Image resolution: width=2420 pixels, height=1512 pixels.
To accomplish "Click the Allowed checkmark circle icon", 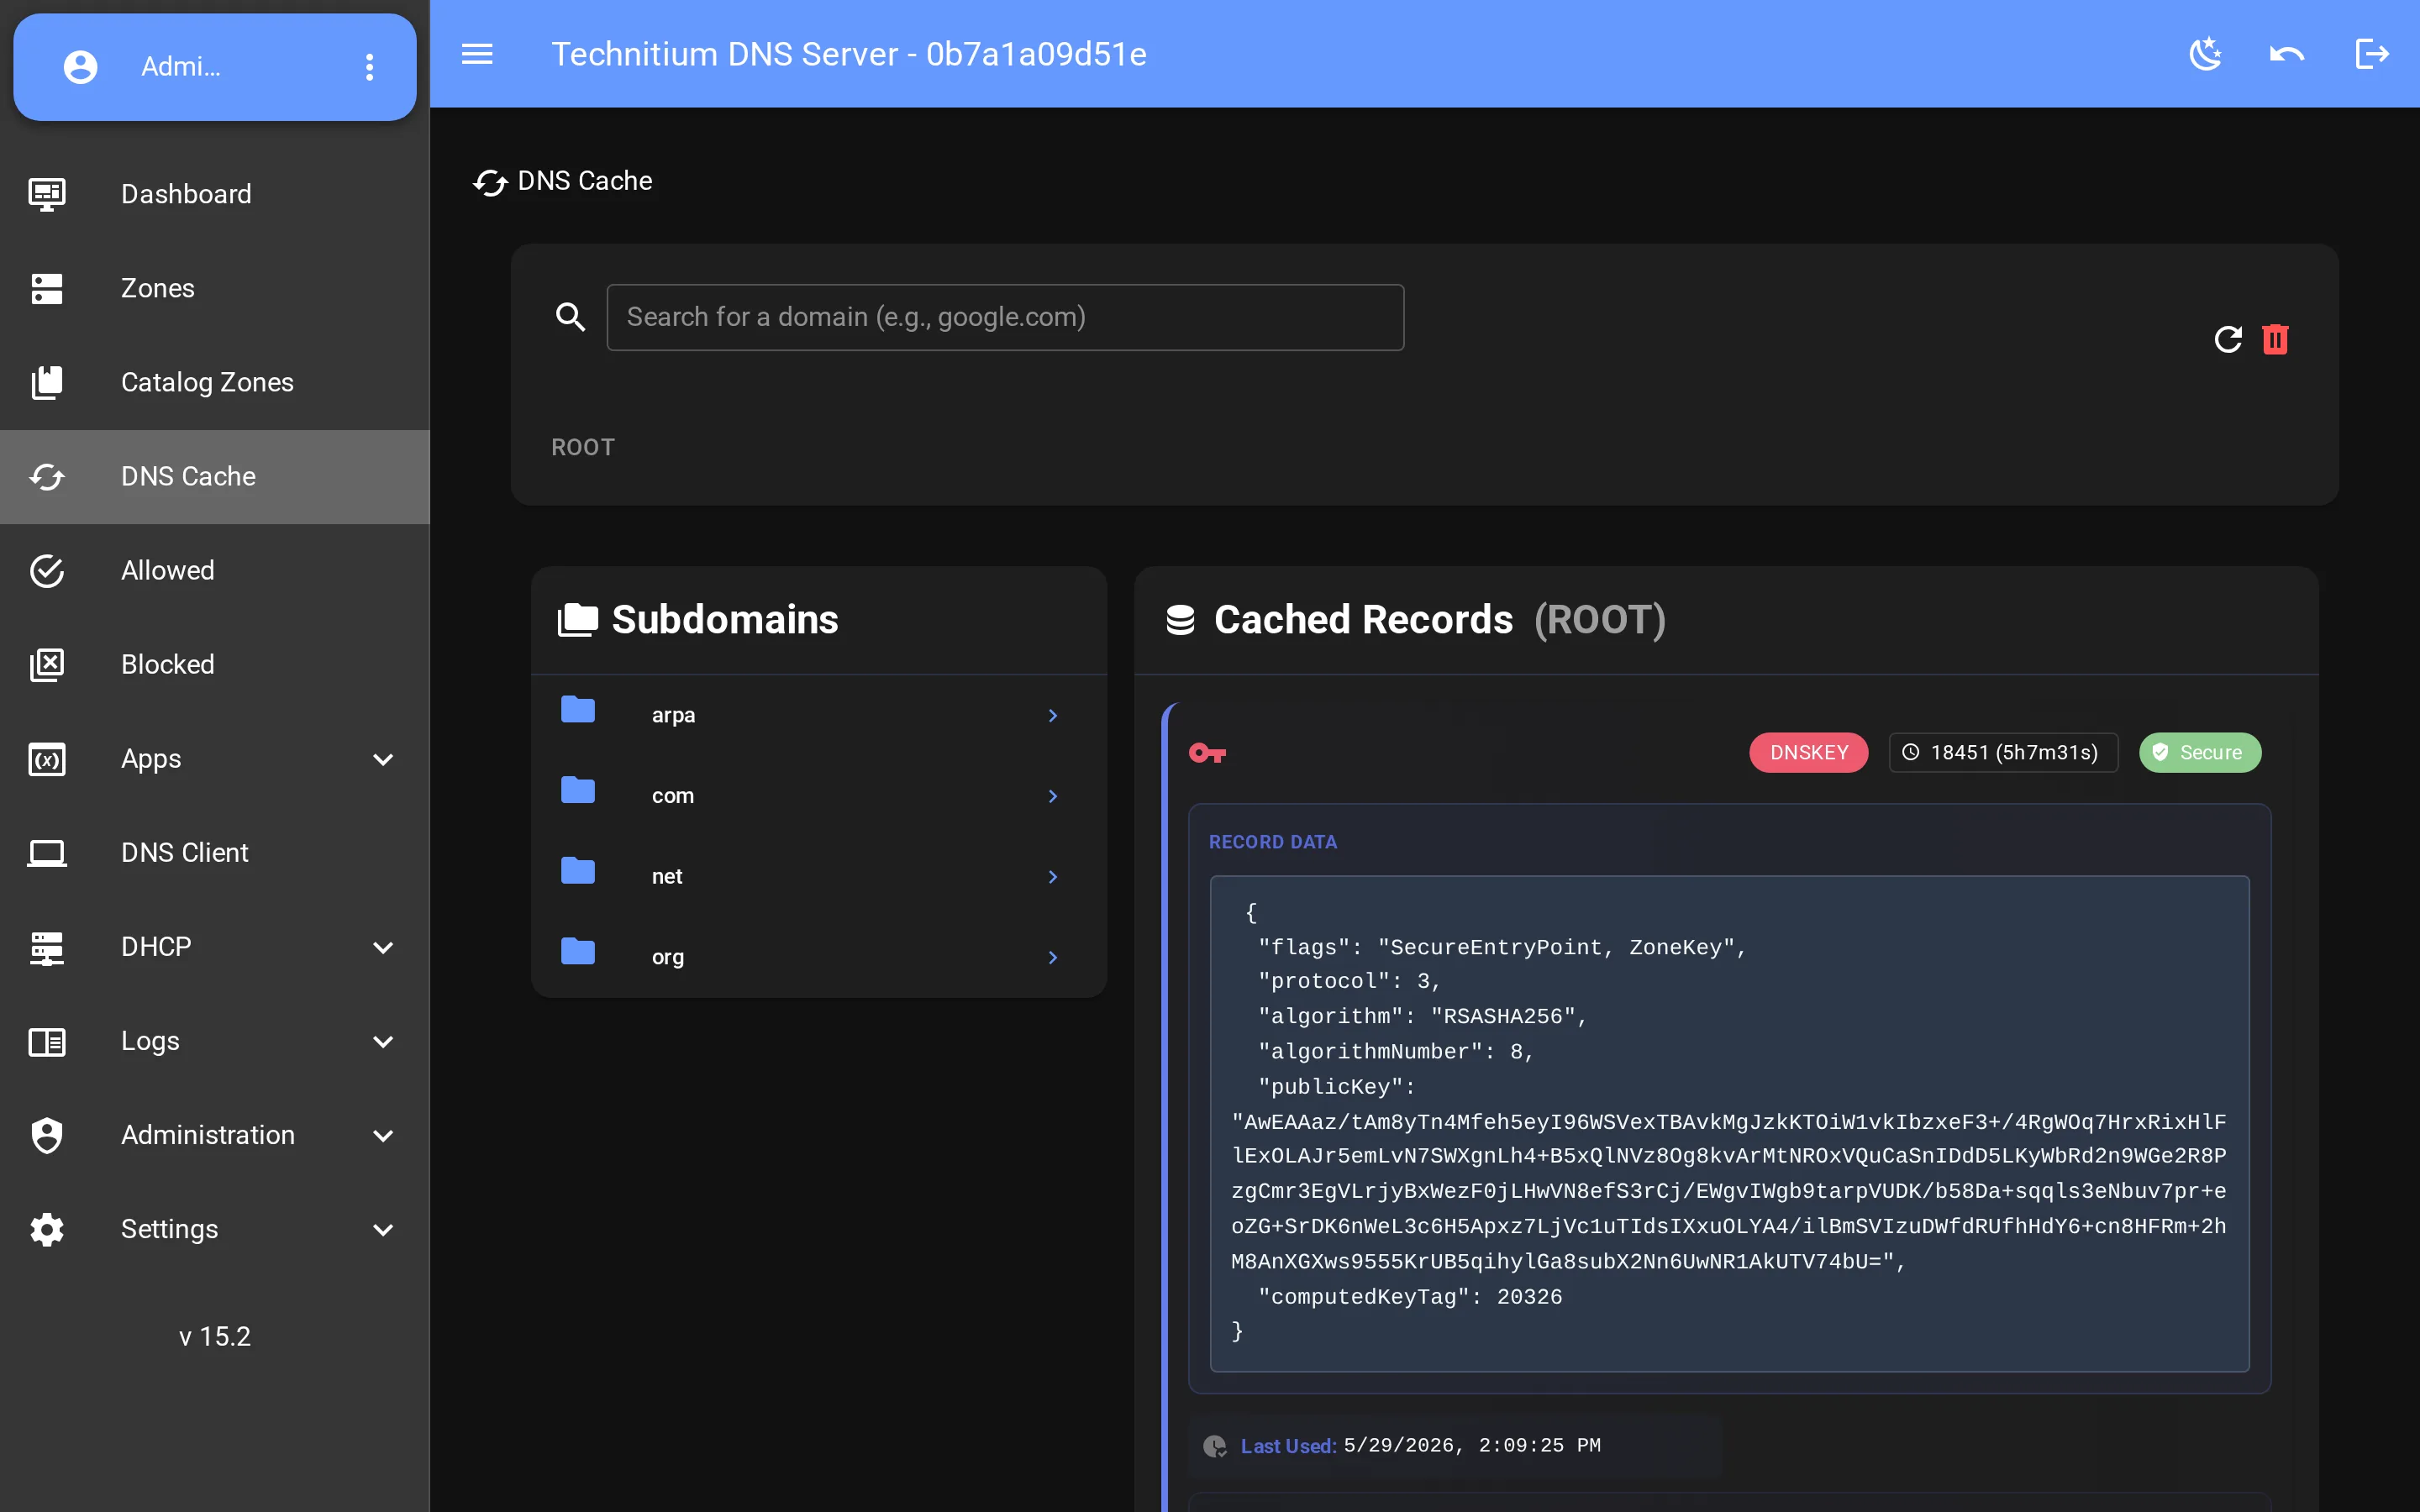I will click(x=47, y=570).
